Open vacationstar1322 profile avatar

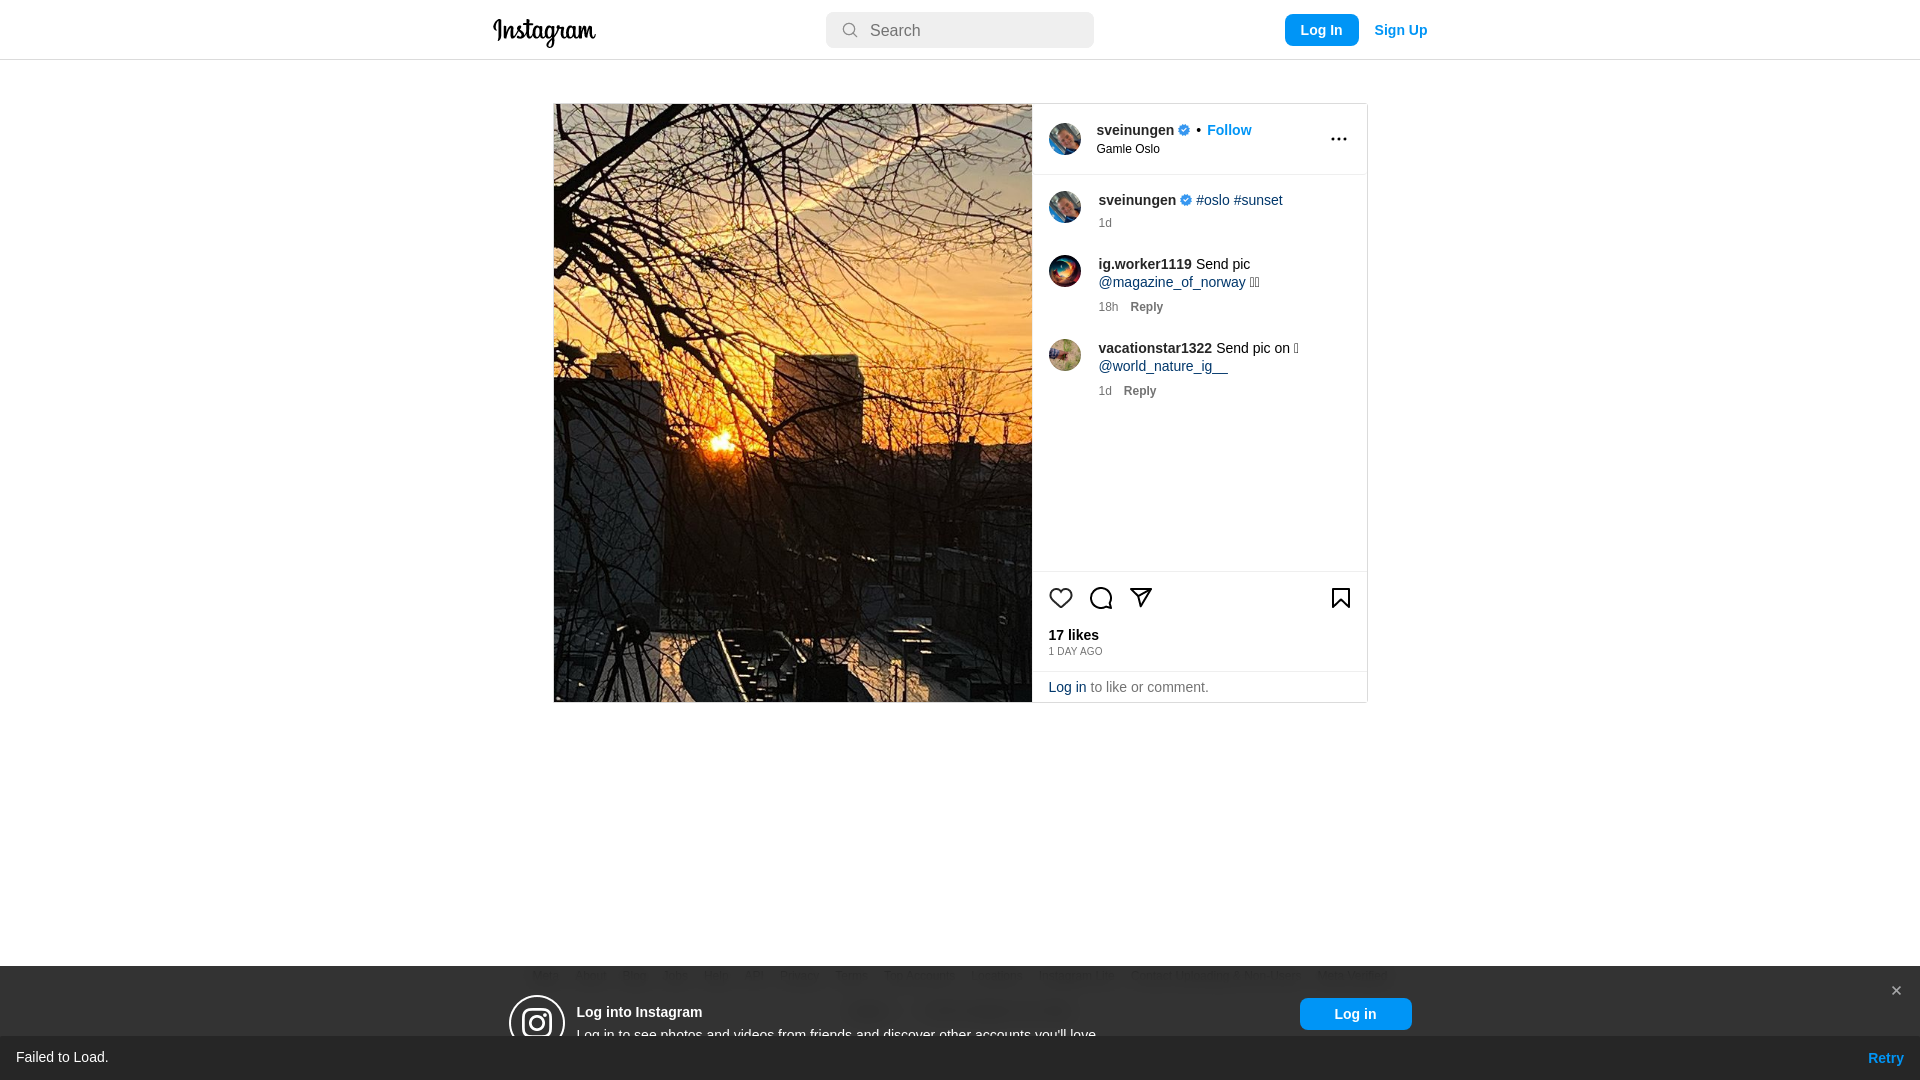pyautogui.click(x=1064, y=355)
